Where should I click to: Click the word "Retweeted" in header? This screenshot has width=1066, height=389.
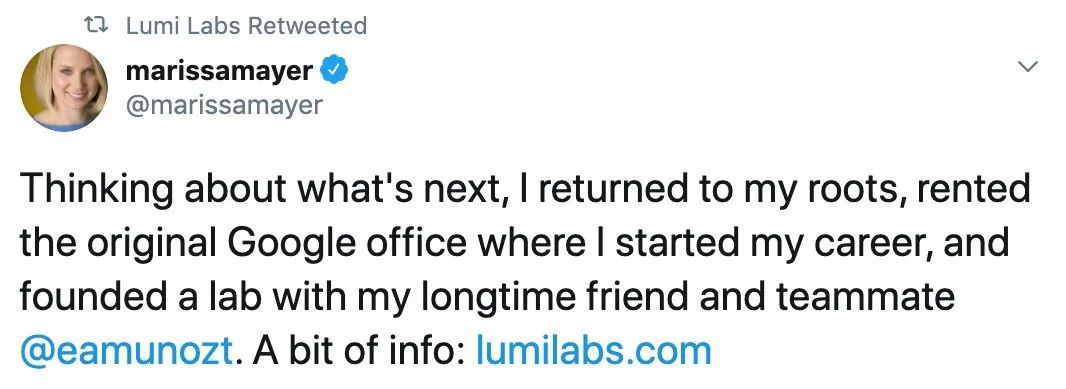307,26
